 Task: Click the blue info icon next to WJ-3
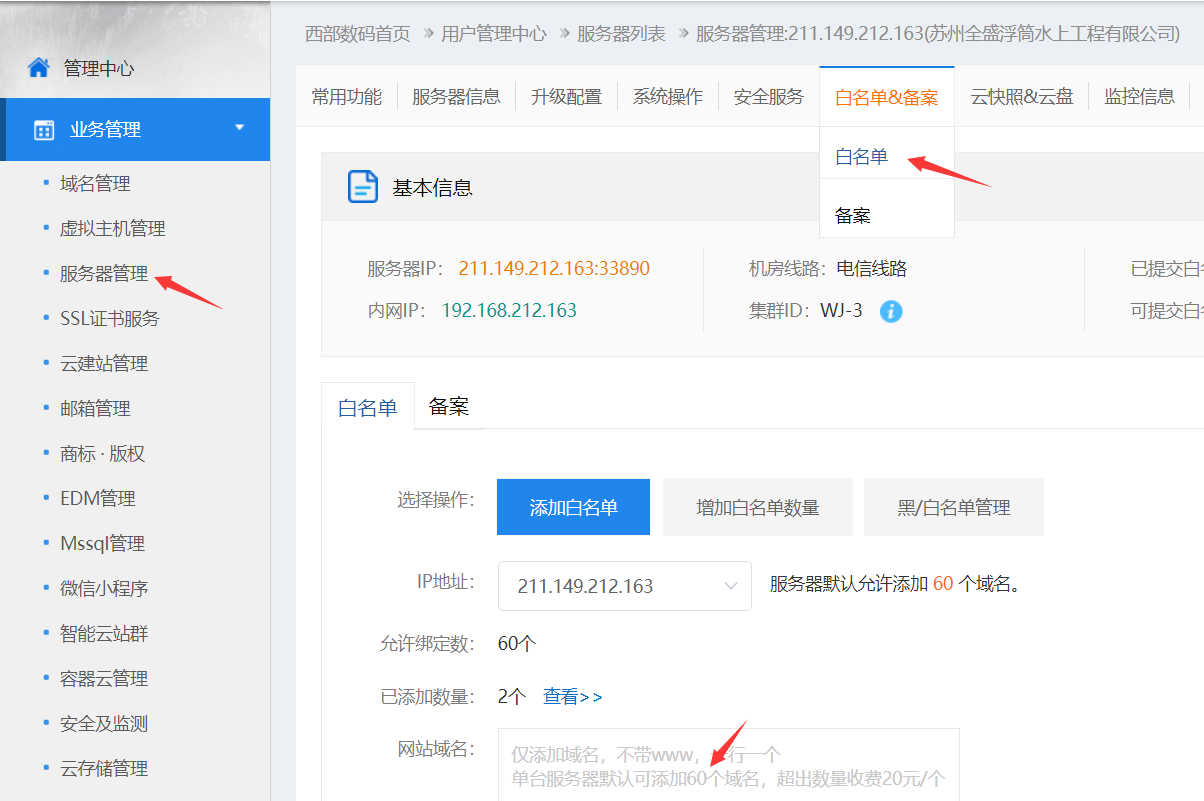[x=891, y=311]
